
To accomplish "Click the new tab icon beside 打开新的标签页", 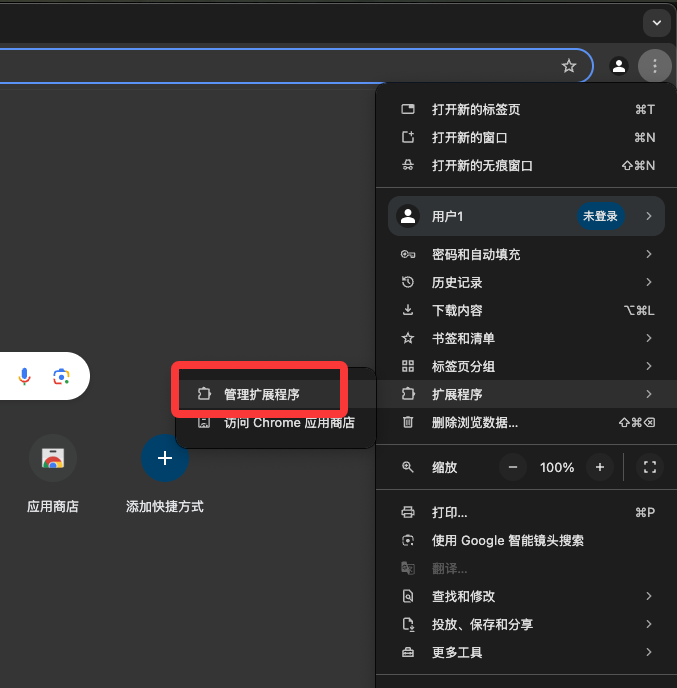I will pos(408,109).
